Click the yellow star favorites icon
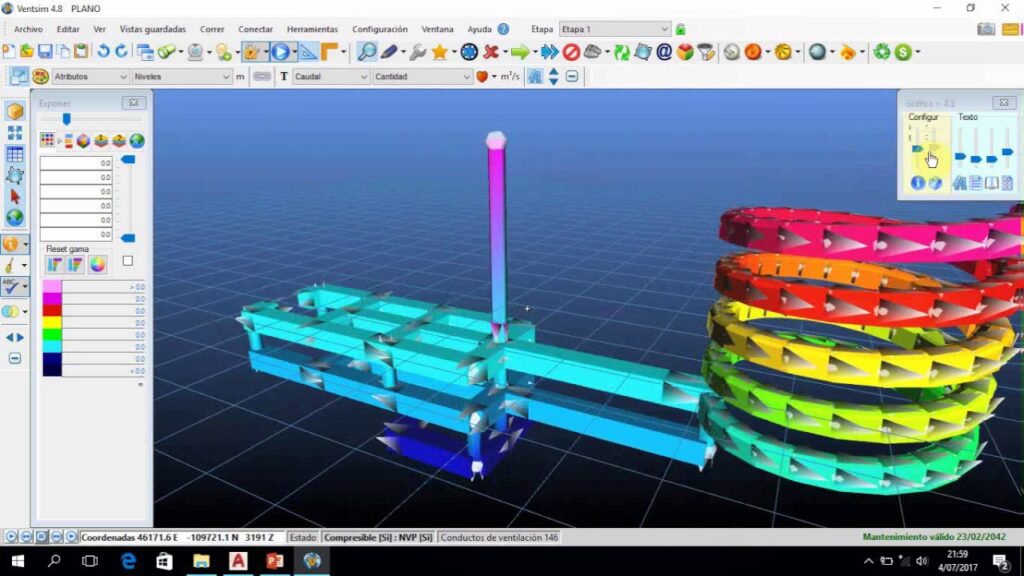The width and height of the screenshot is (1024, 576). pyautogui.click(x=440, y=52)
